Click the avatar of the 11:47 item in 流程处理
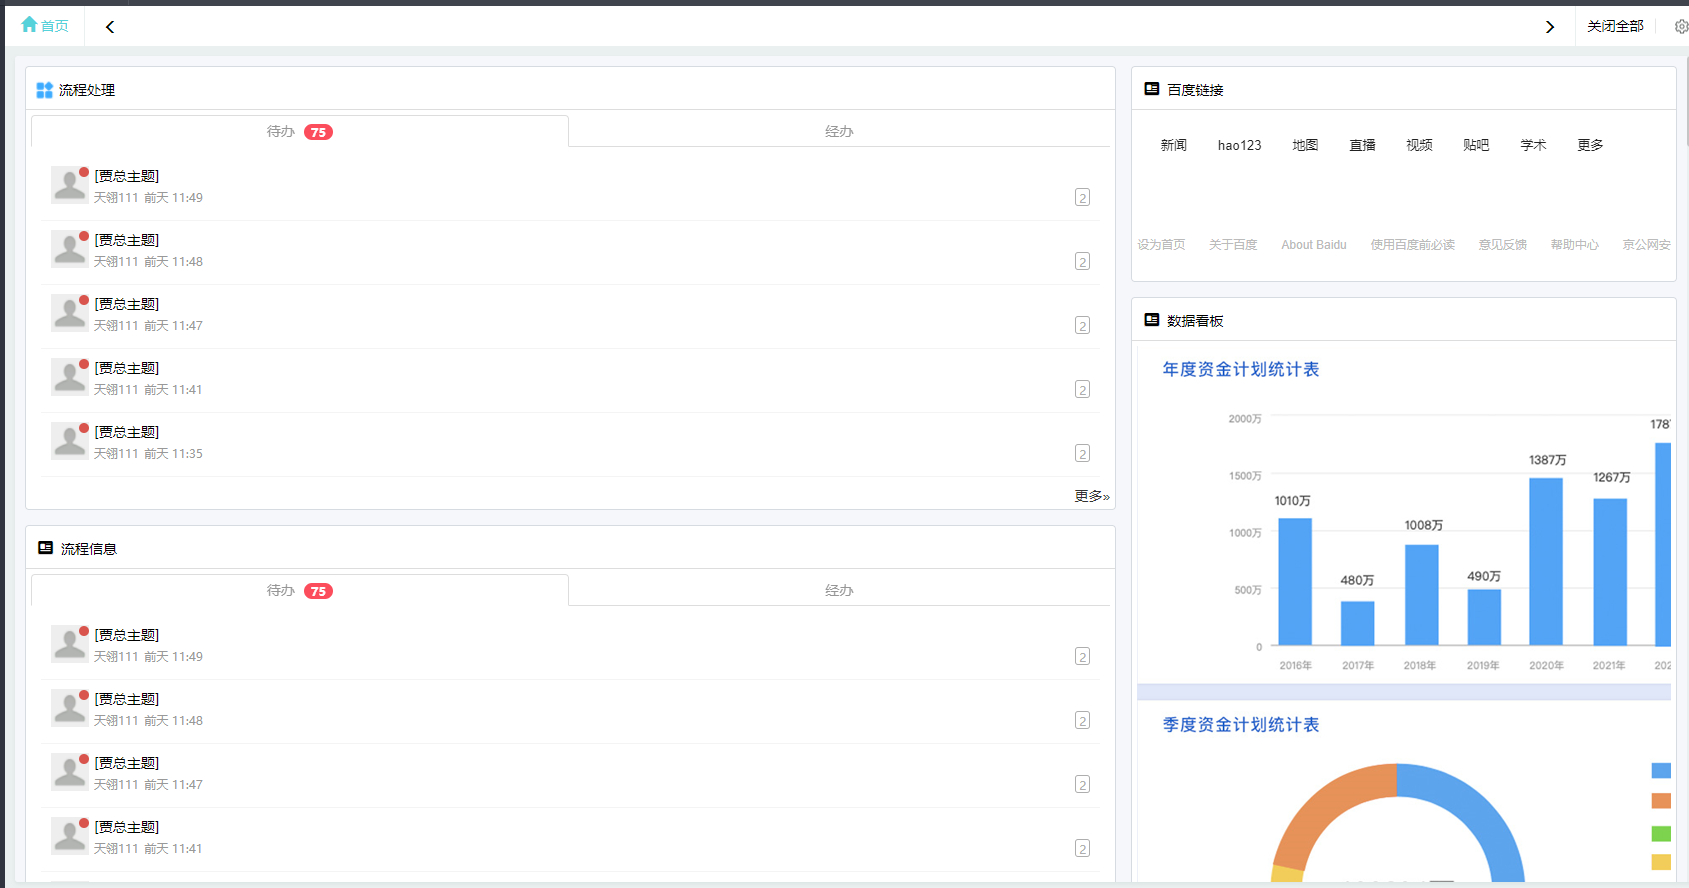Screen dimensions: 1689x888 pyautogui.click(x=69, y=313)
